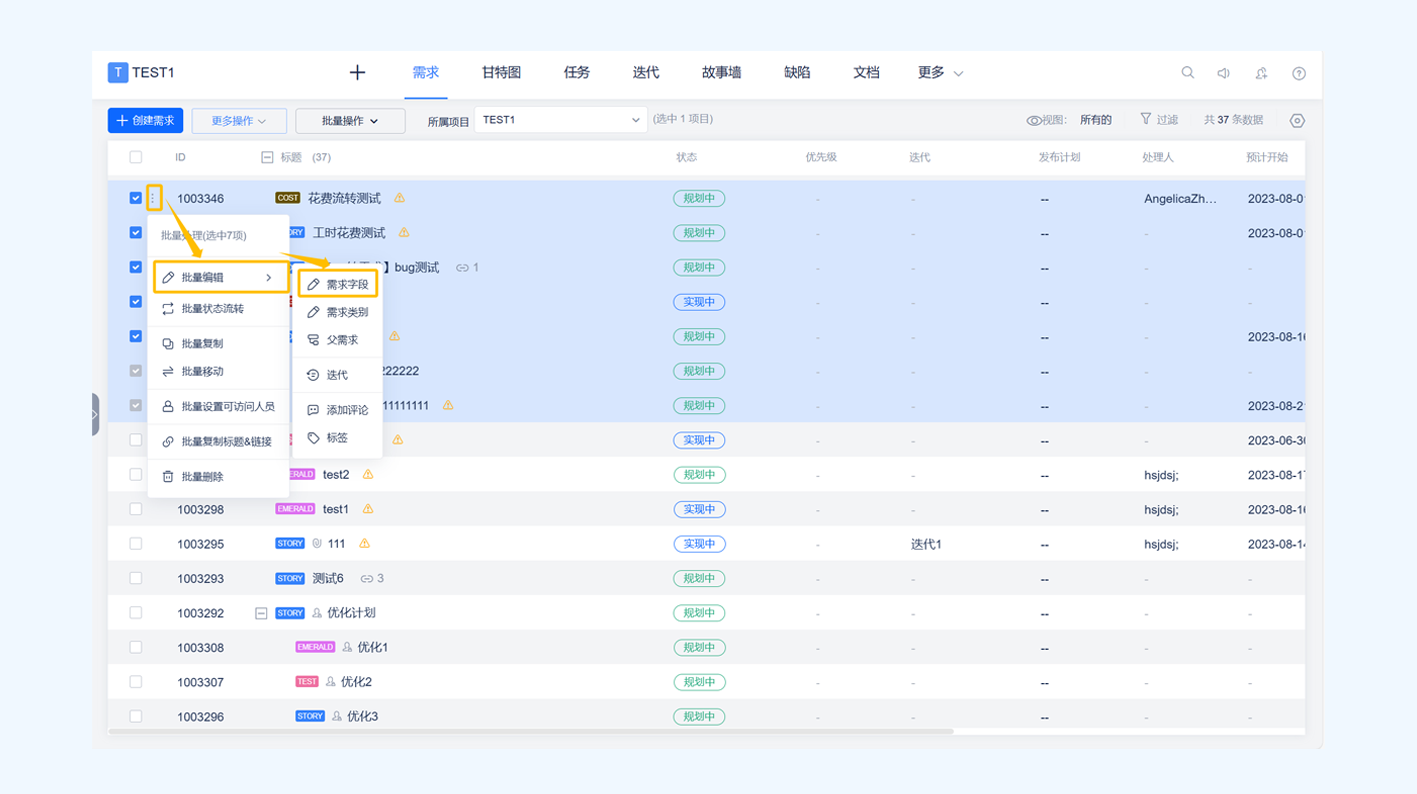This screenshot has height=794, width=1417.
Task: Collapse all via 标题 header minus toggle
Action: [x=267, y=157]
